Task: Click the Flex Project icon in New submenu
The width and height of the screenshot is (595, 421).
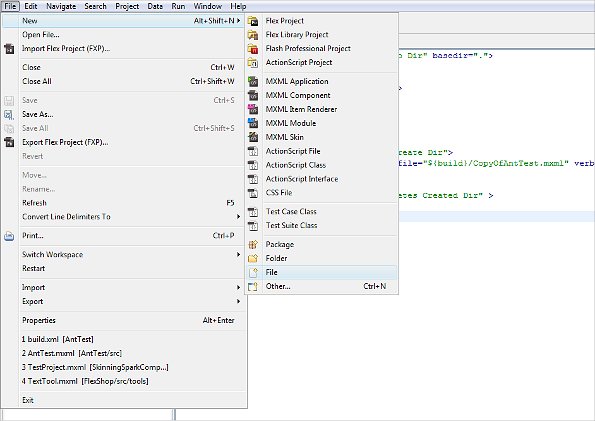Action: [253, 21]
